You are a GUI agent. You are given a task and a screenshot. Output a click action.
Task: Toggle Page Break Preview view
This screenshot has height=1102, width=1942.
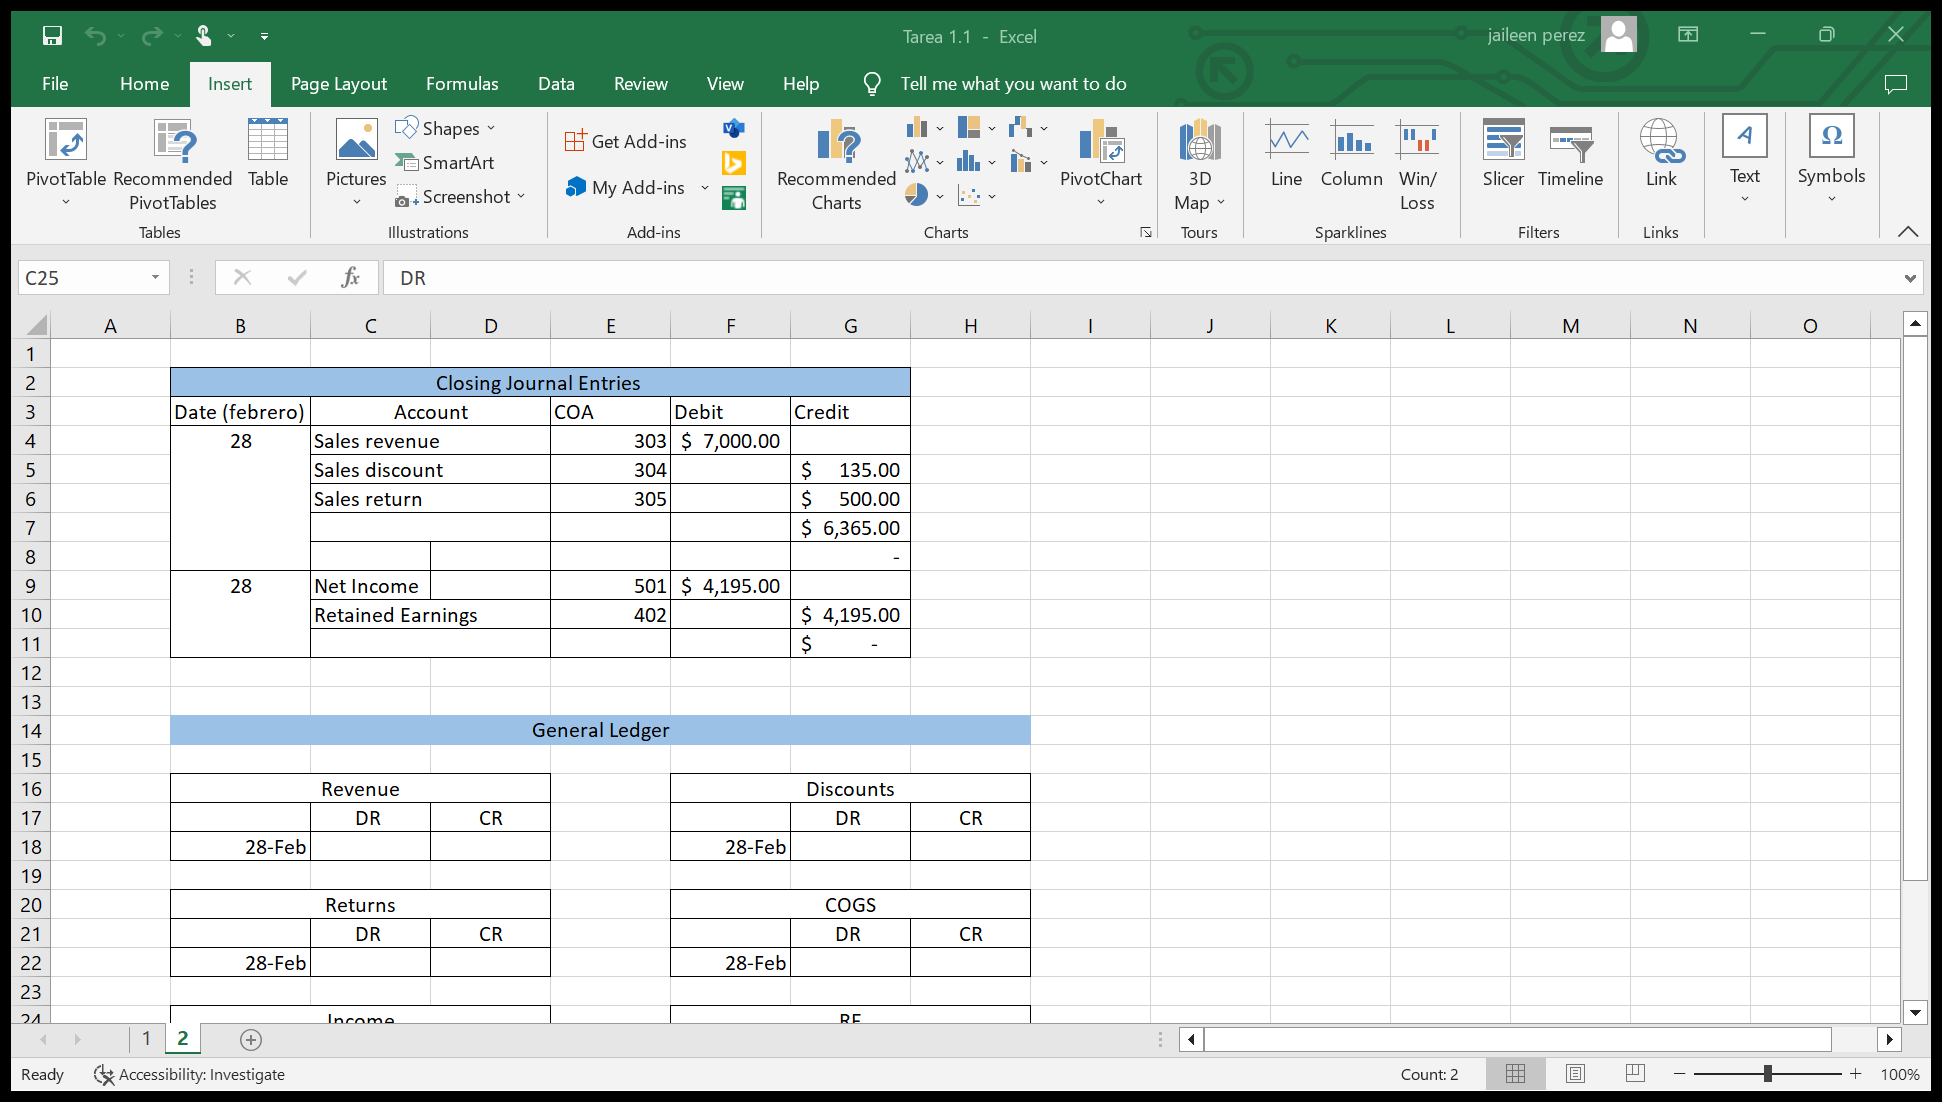[1635, 1074]
